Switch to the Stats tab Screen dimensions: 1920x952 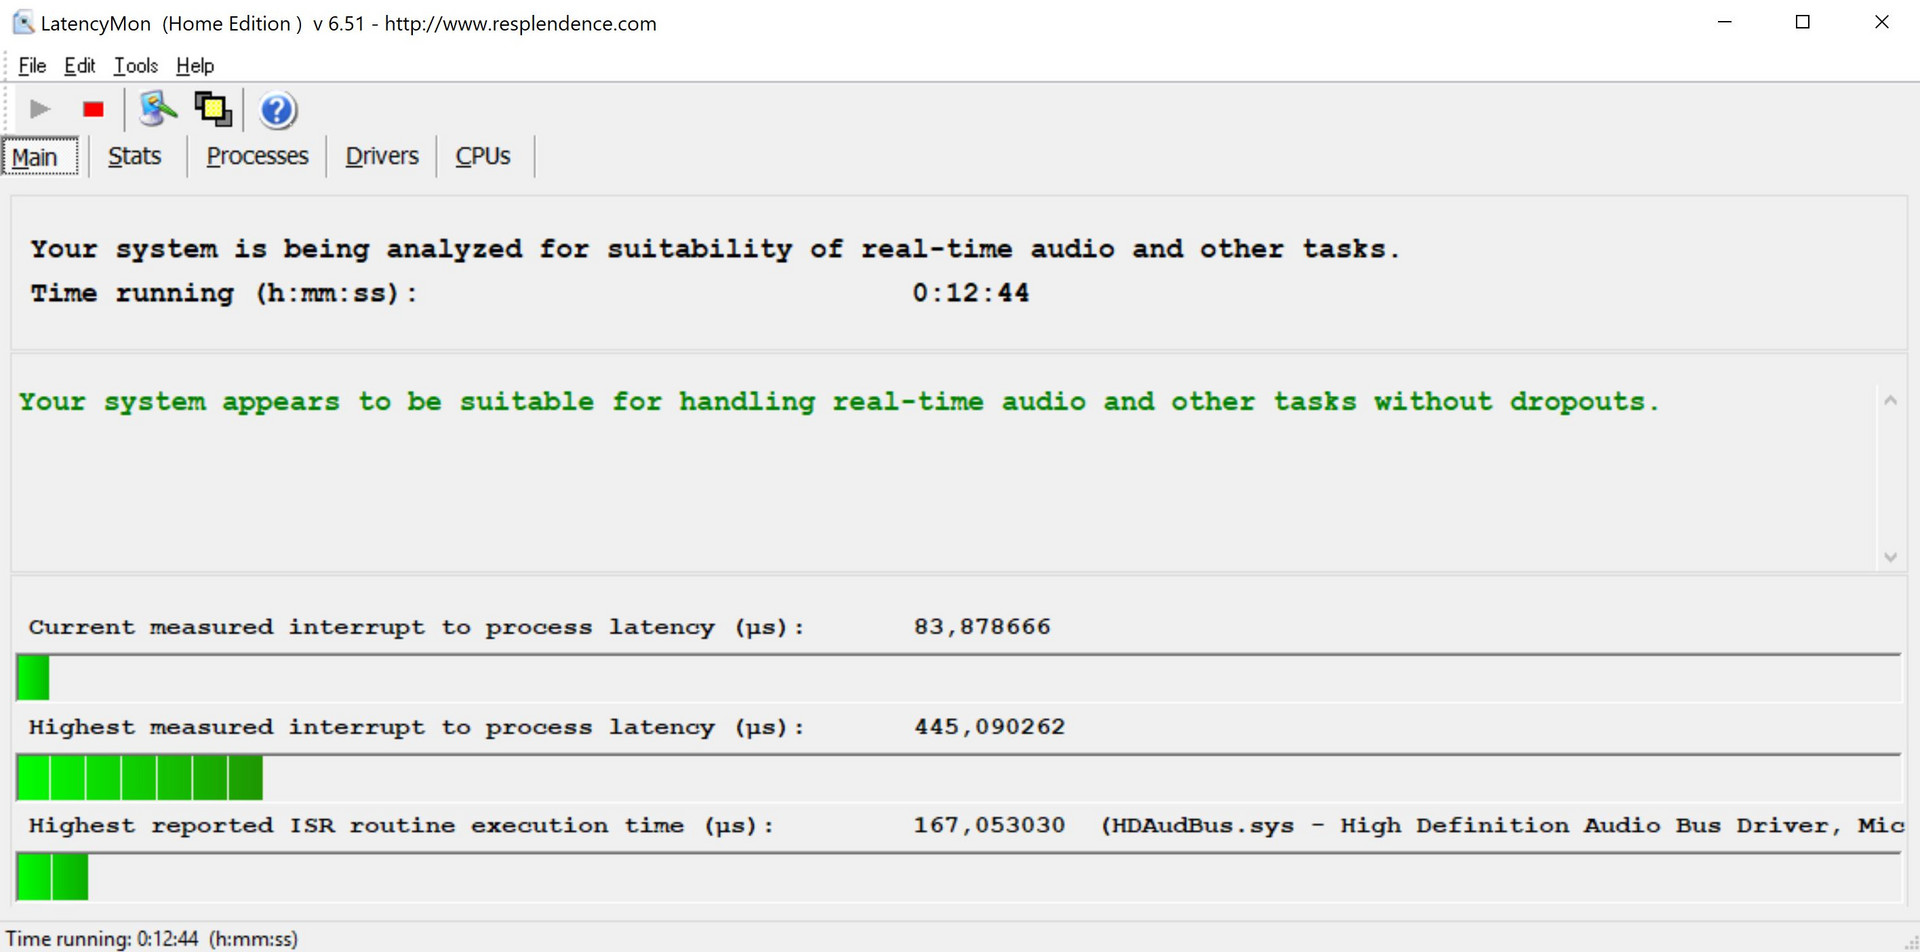coord(135,156)
